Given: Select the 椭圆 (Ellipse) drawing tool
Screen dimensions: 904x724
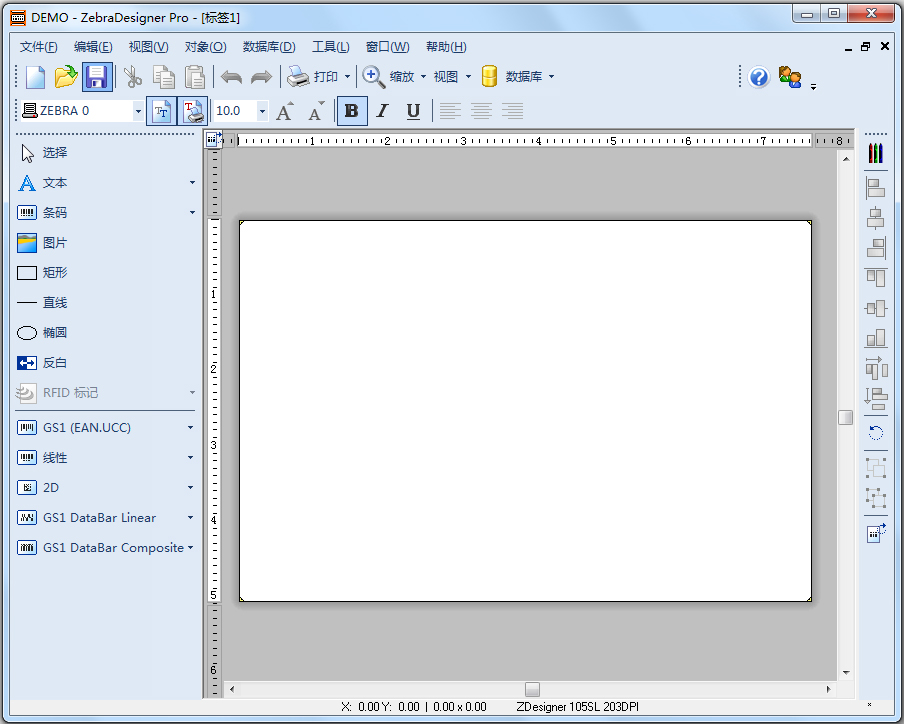Looking at the screenshot, I should tap(55, 332).
